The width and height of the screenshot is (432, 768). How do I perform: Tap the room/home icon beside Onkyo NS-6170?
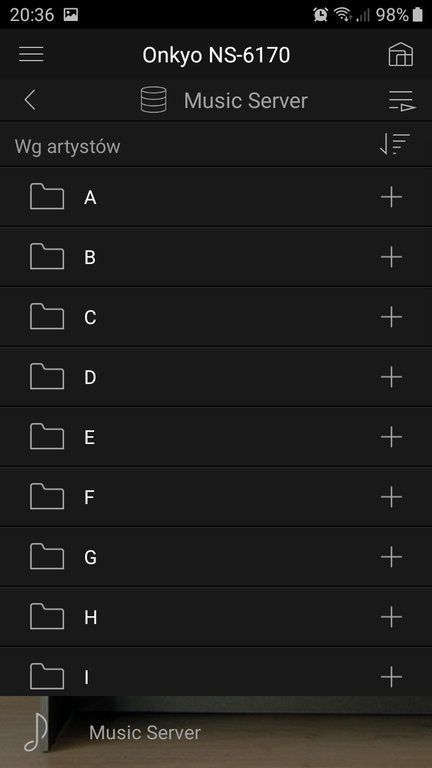(x=401, y=54)
